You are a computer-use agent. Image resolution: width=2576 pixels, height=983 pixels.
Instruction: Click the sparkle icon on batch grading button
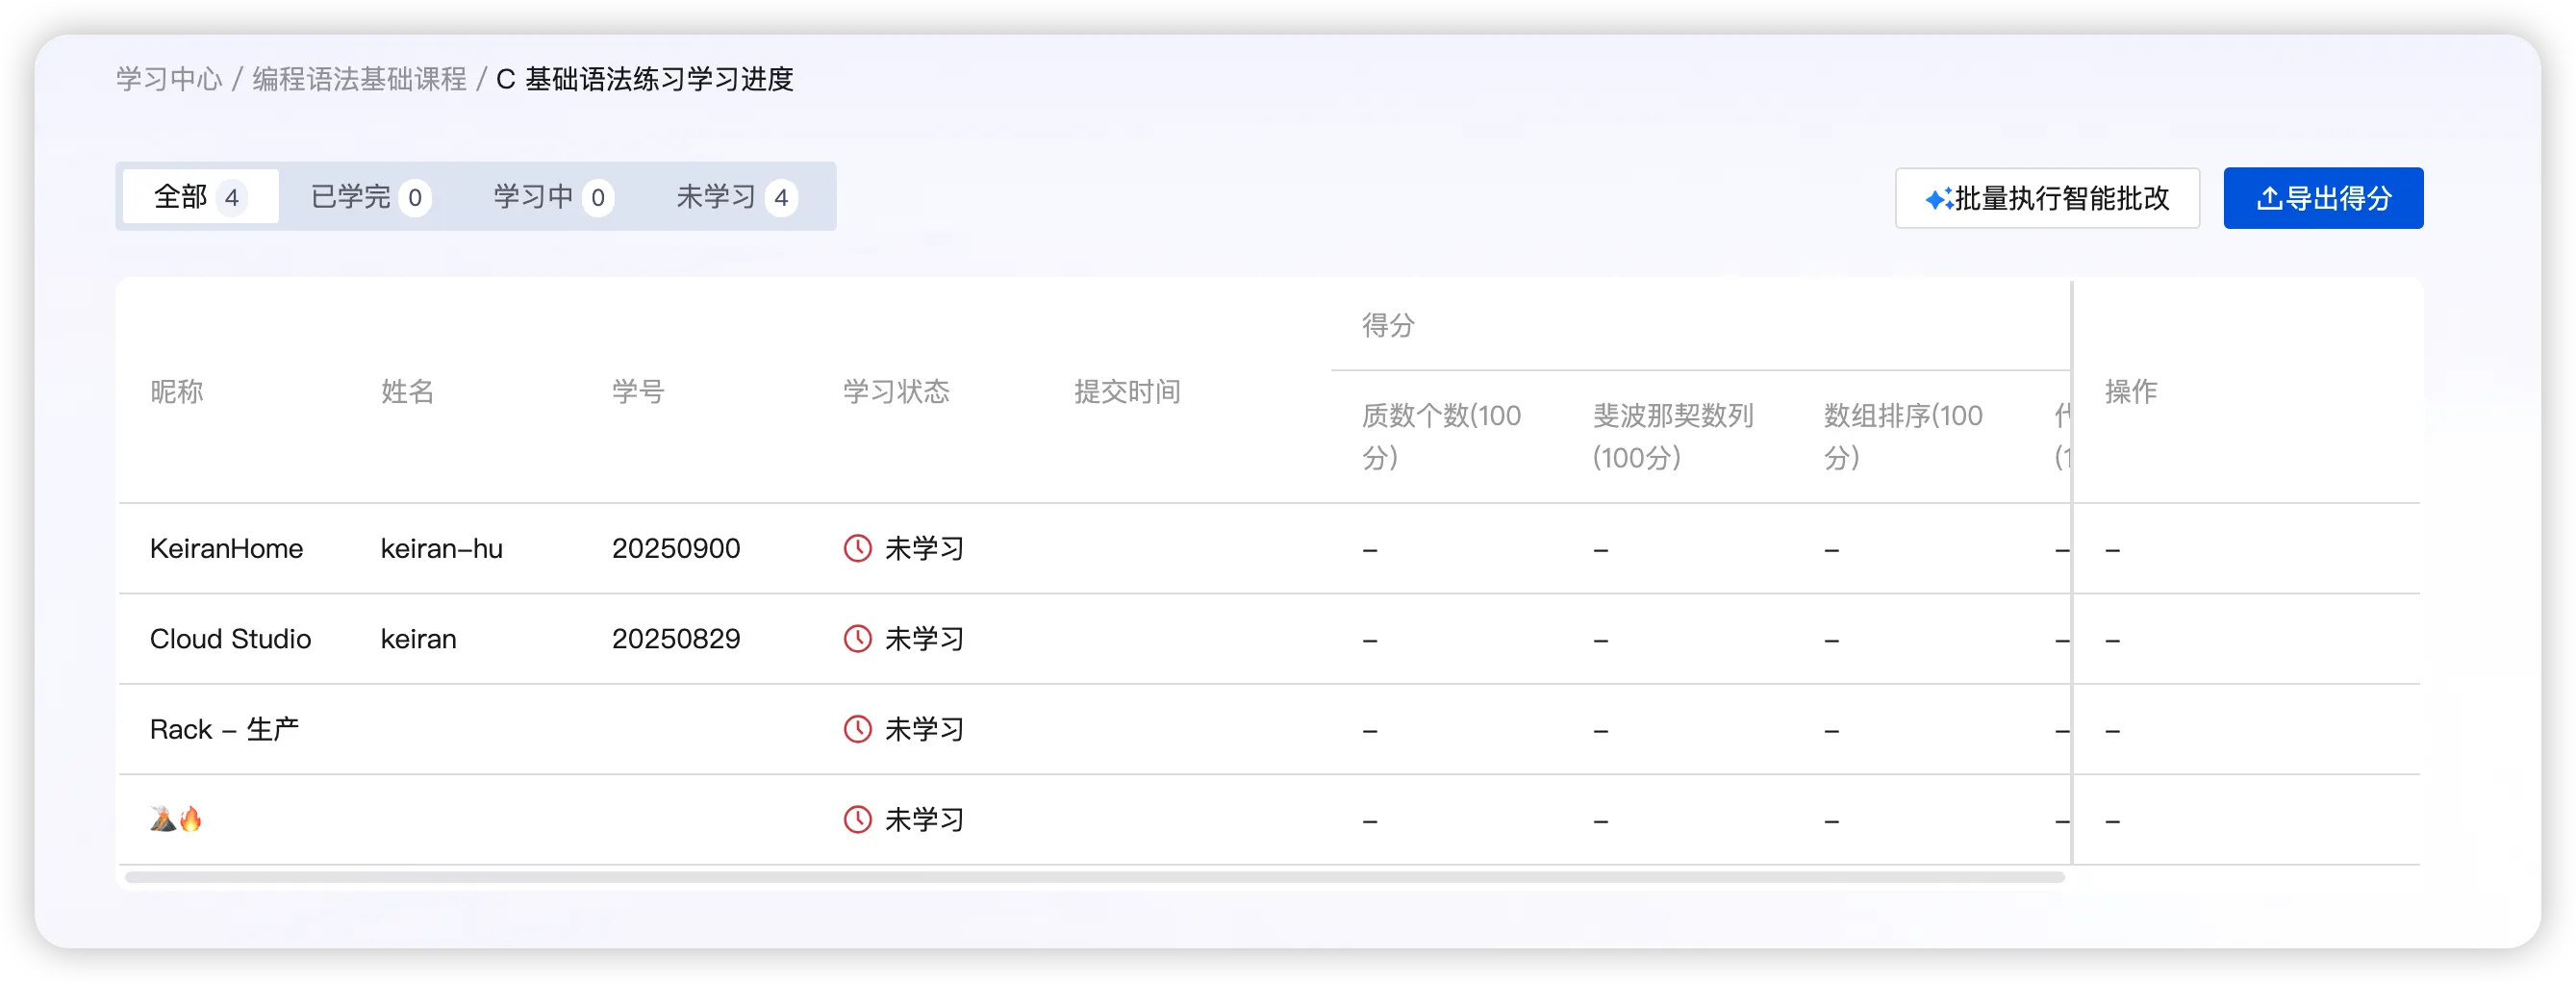click(x=1939, y=199)
